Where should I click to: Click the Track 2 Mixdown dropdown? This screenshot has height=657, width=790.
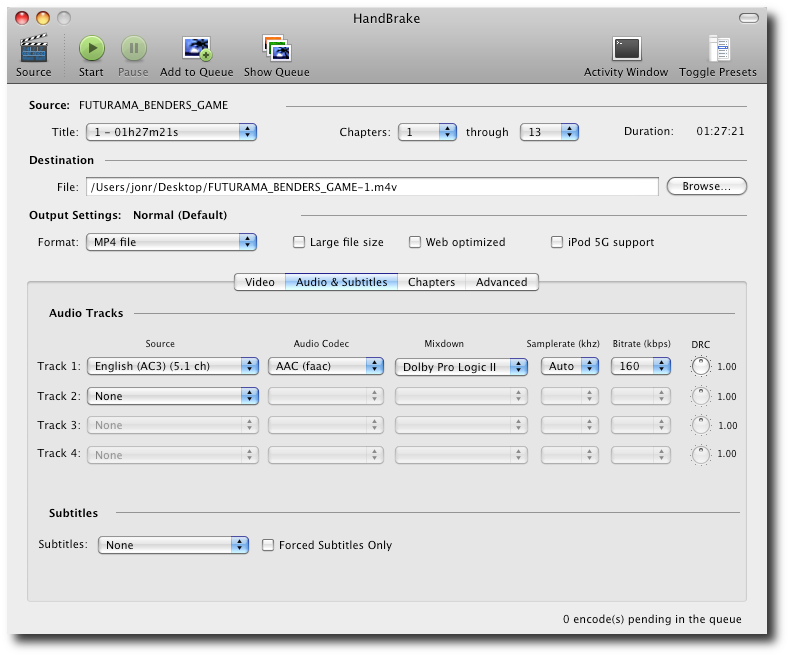(x=461, y=396)
